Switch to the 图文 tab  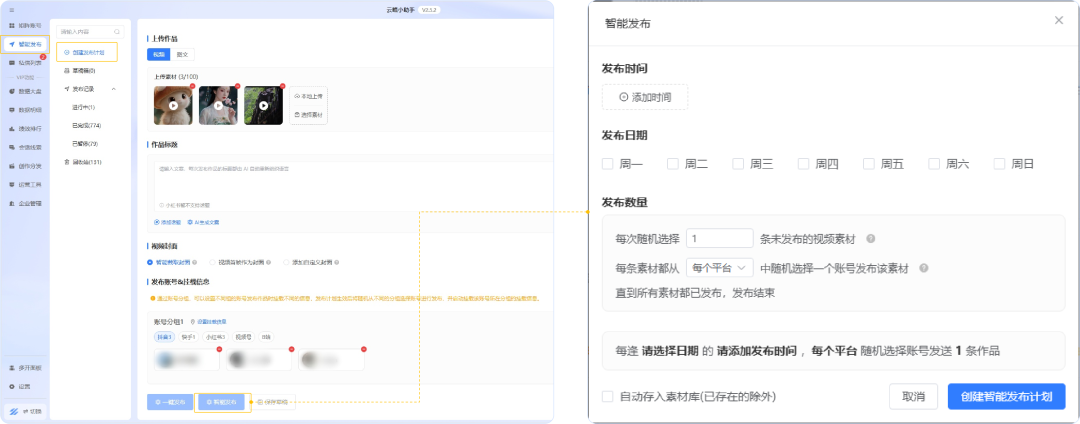(x=183, y=54)
